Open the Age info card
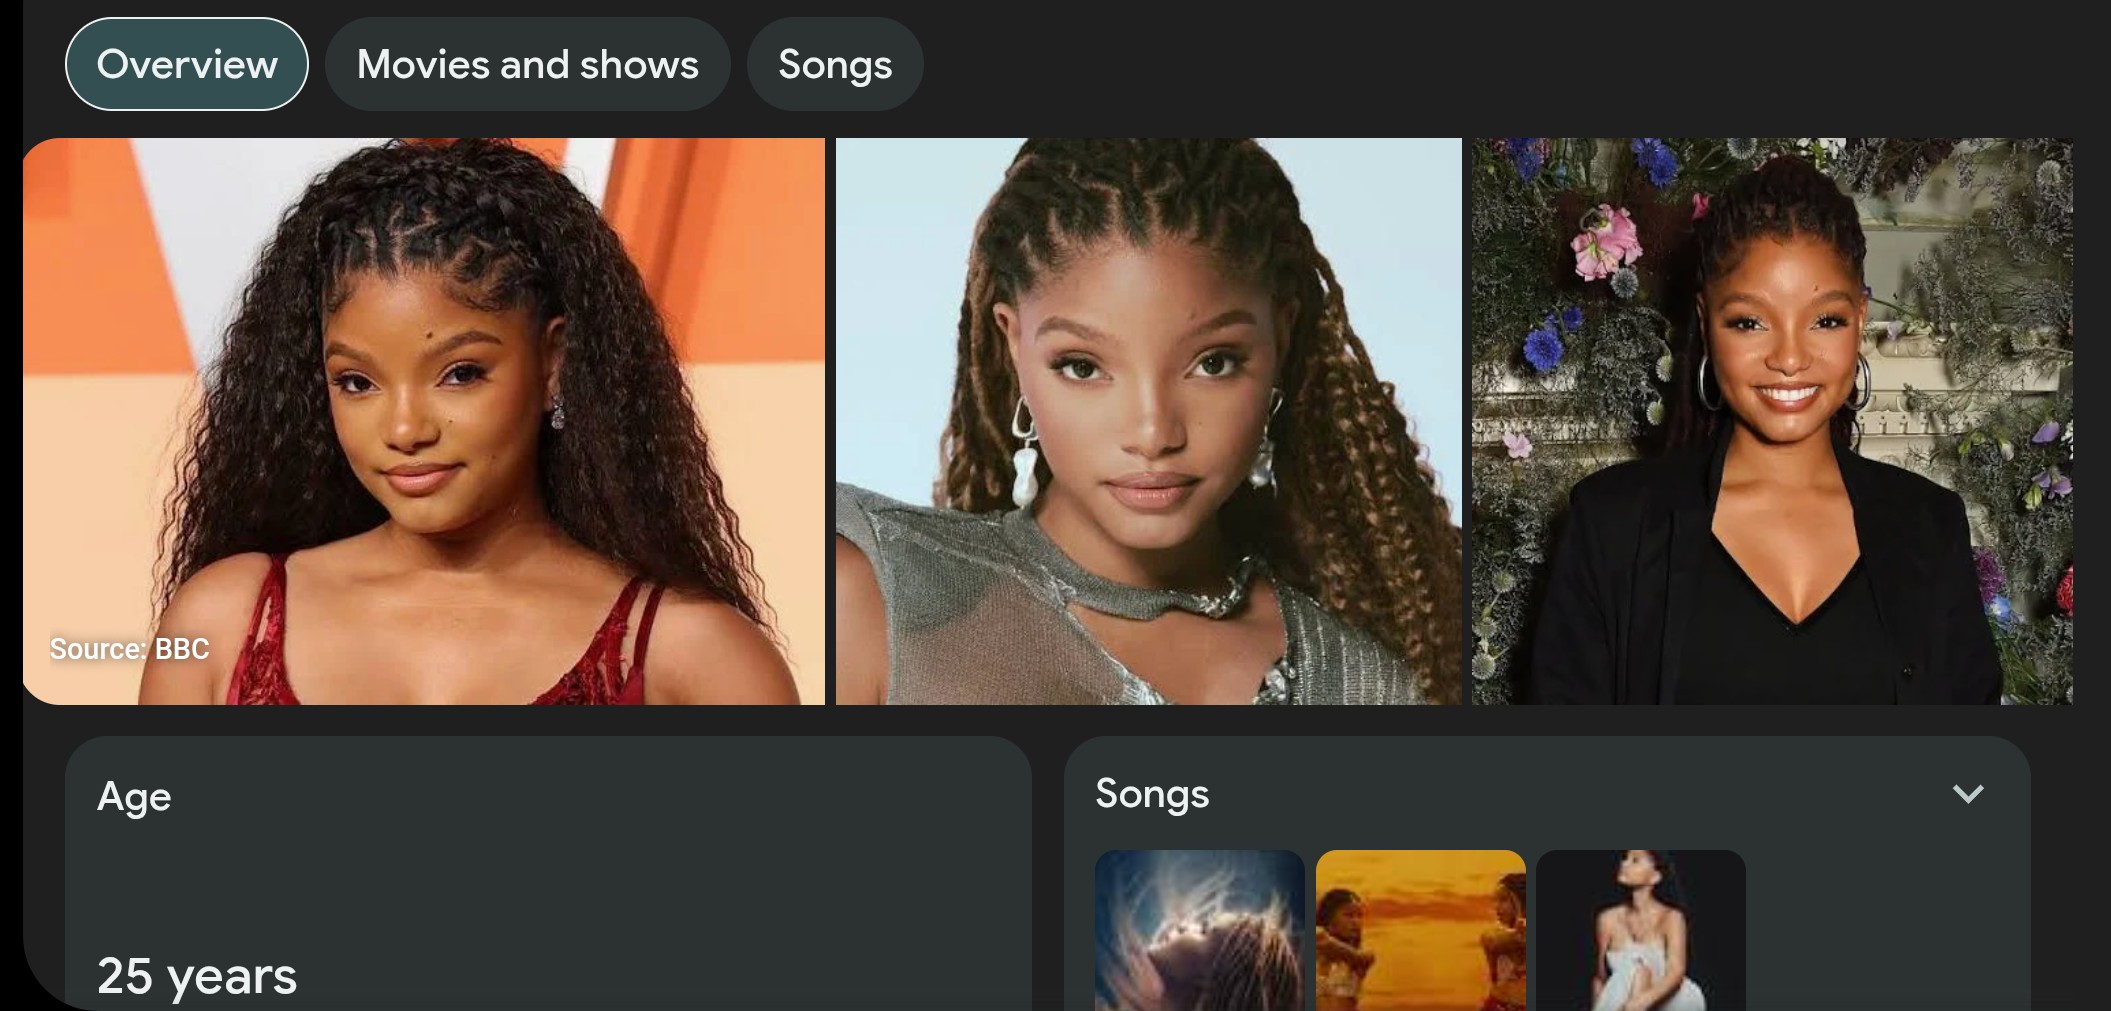Image resolution: width=2111 pixels, height=1011 pixels. click(x=548, y=873)
